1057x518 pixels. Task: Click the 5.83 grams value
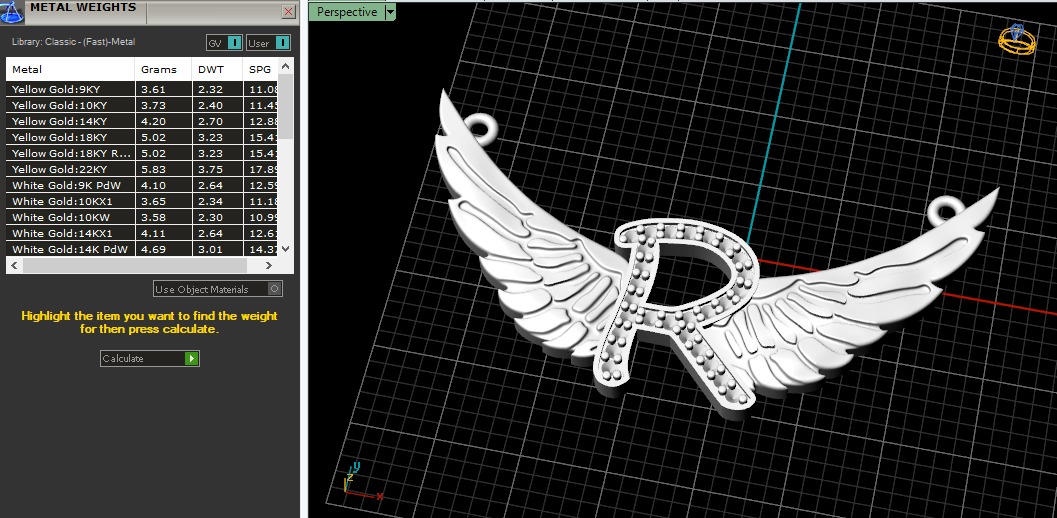point(152,169)
